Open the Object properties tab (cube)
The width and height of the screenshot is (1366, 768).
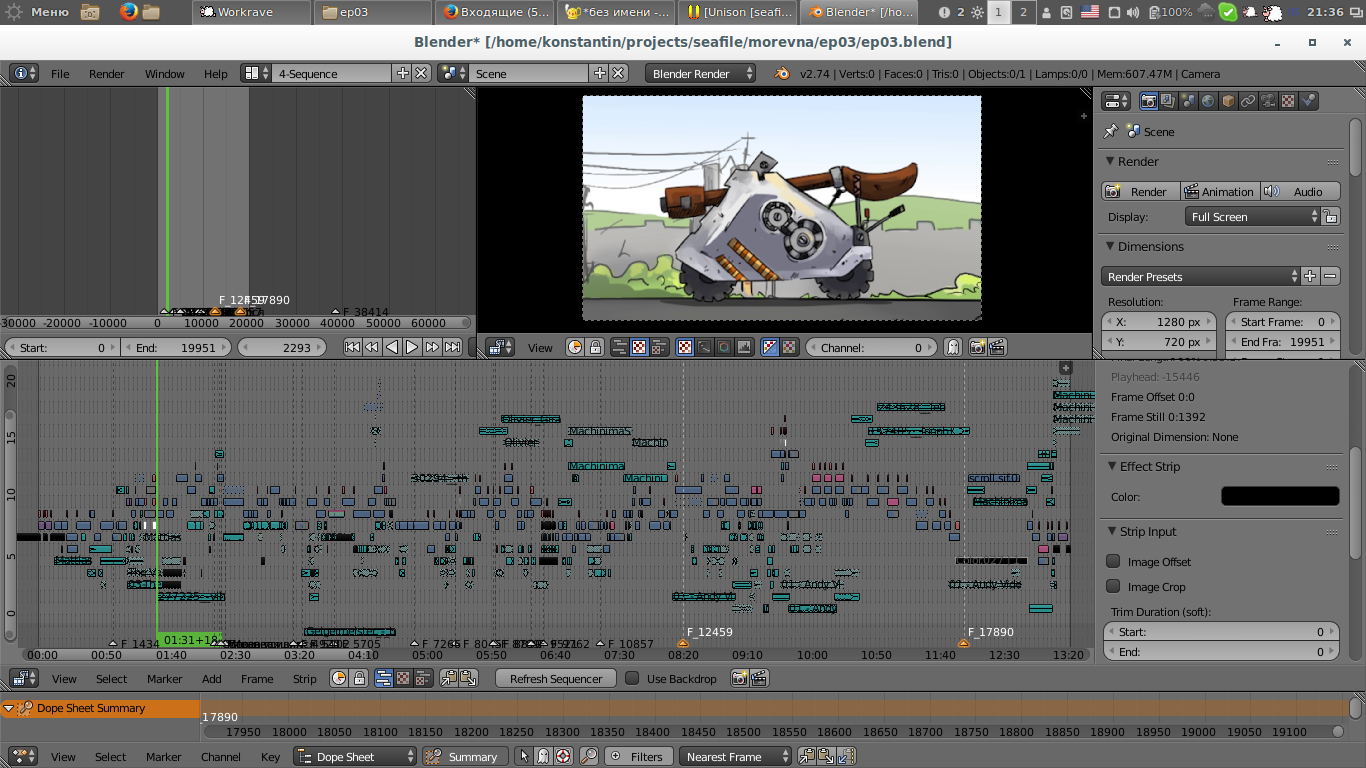tap(1228, 101)
